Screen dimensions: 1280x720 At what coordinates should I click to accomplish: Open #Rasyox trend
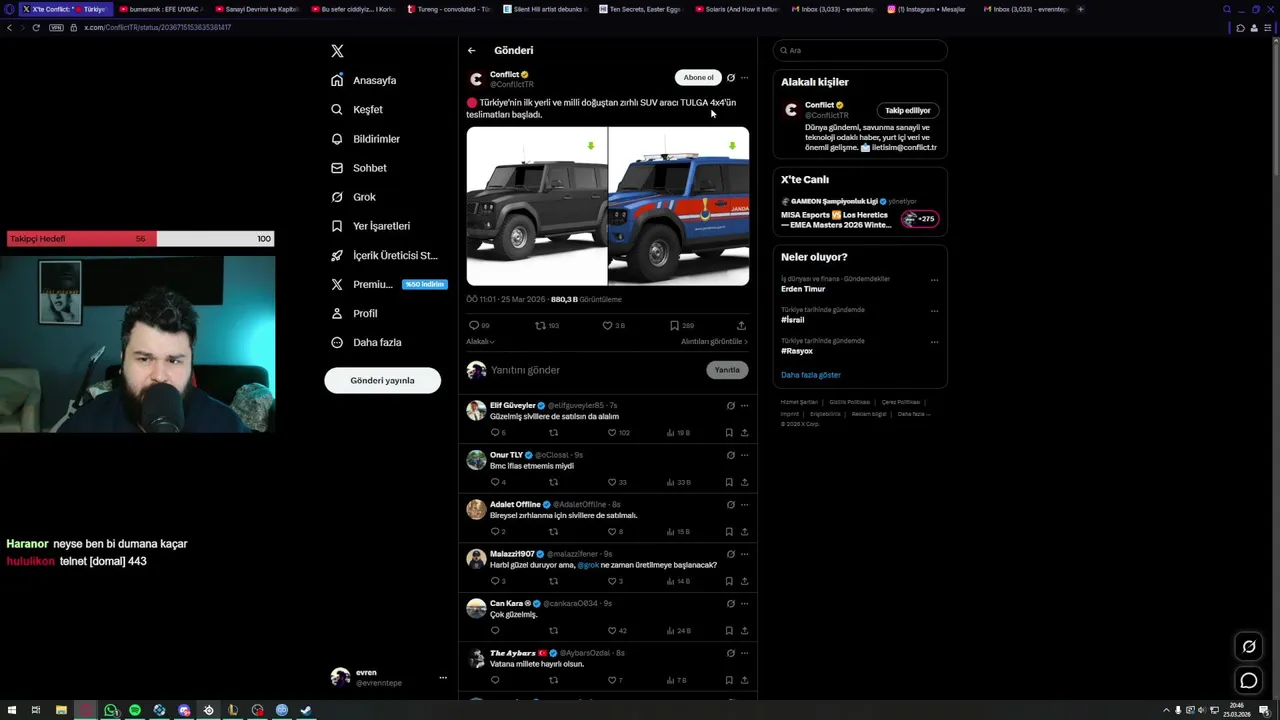pos(797,351)
